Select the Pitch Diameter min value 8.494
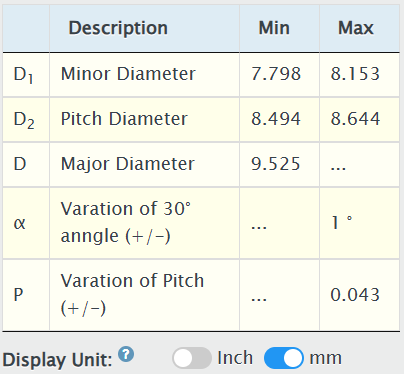This screenshot has height=374, width=404. click(x=276, y=119)
